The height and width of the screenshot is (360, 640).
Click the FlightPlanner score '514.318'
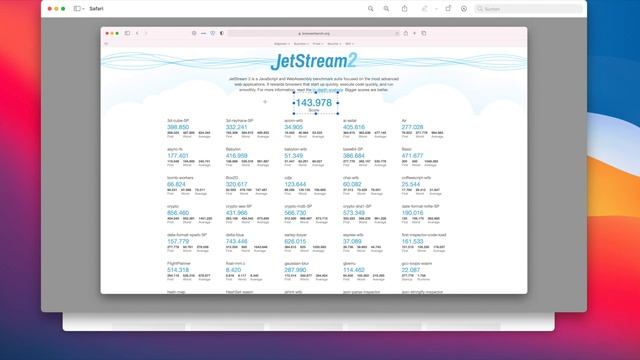point(178,270)
